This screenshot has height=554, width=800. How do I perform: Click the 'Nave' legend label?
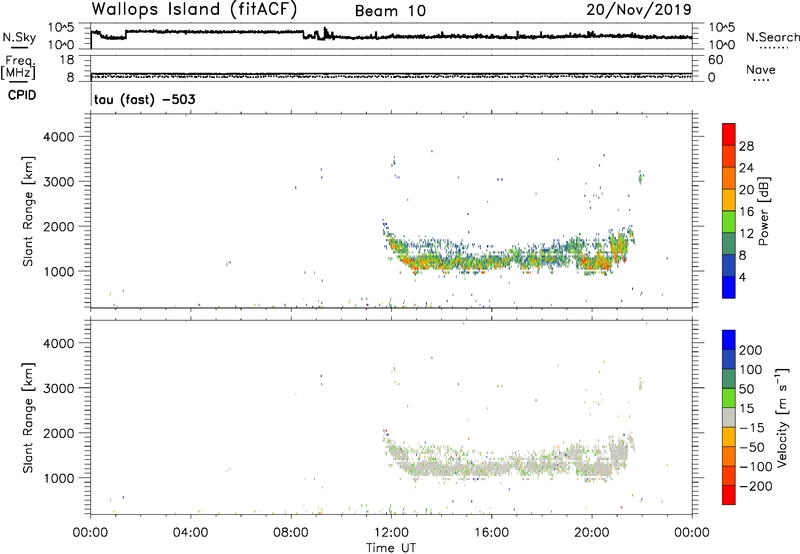coord(761,69)
